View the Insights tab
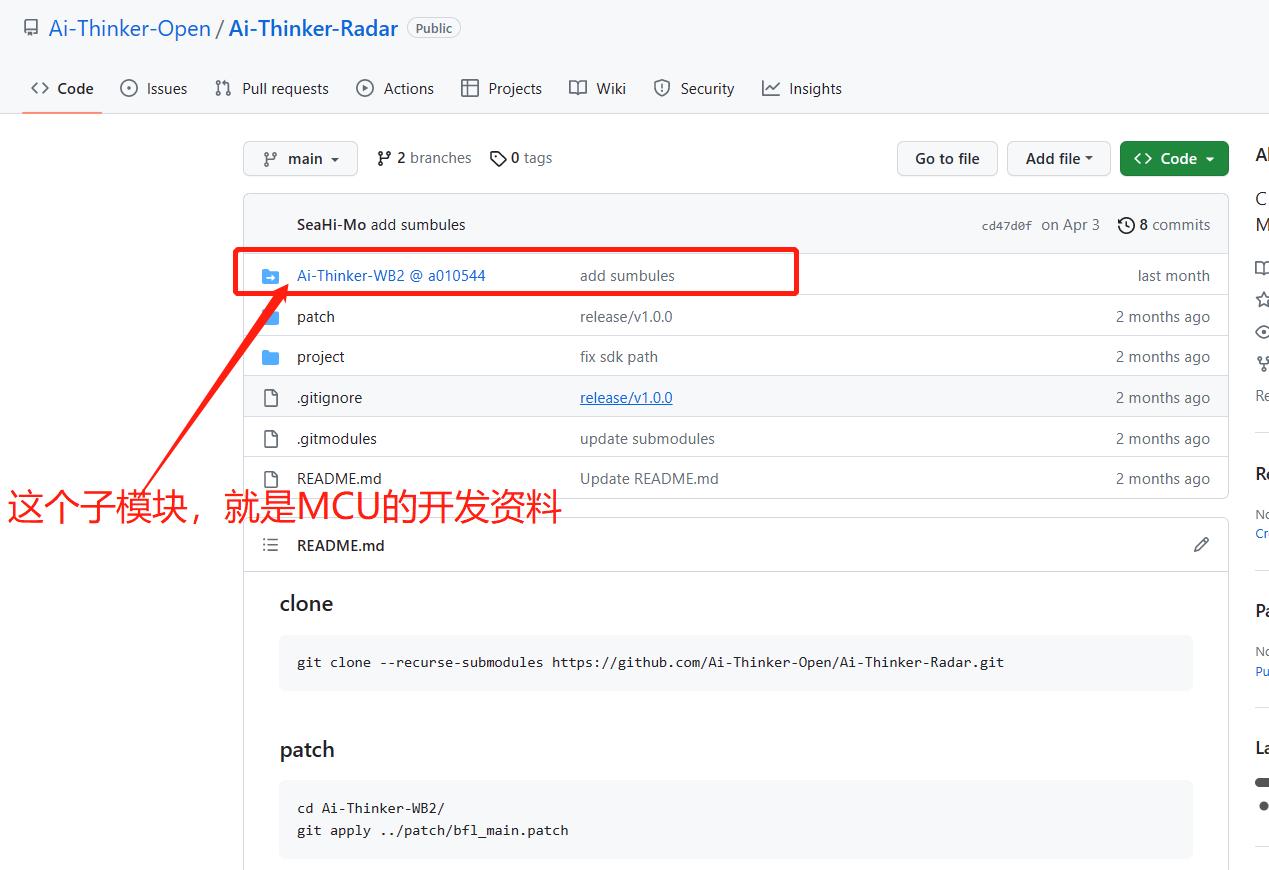This screenshot has width=1269, height=870. (x=802, y=88)
